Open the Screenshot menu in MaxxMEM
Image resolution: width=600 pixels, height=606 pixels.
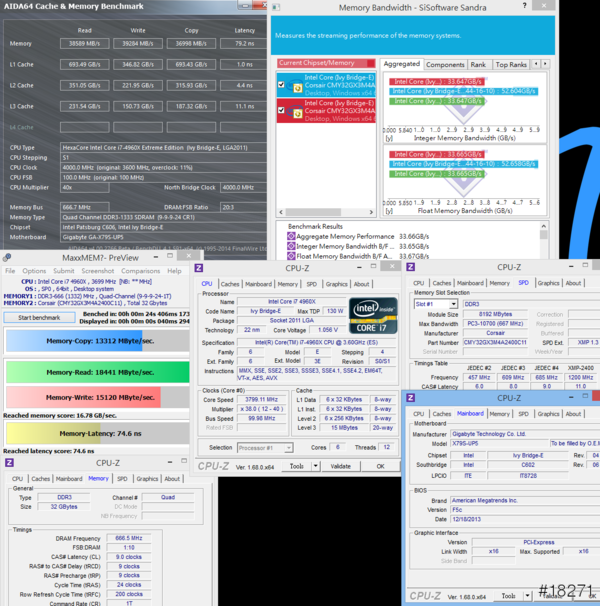(x=98, y=271)
